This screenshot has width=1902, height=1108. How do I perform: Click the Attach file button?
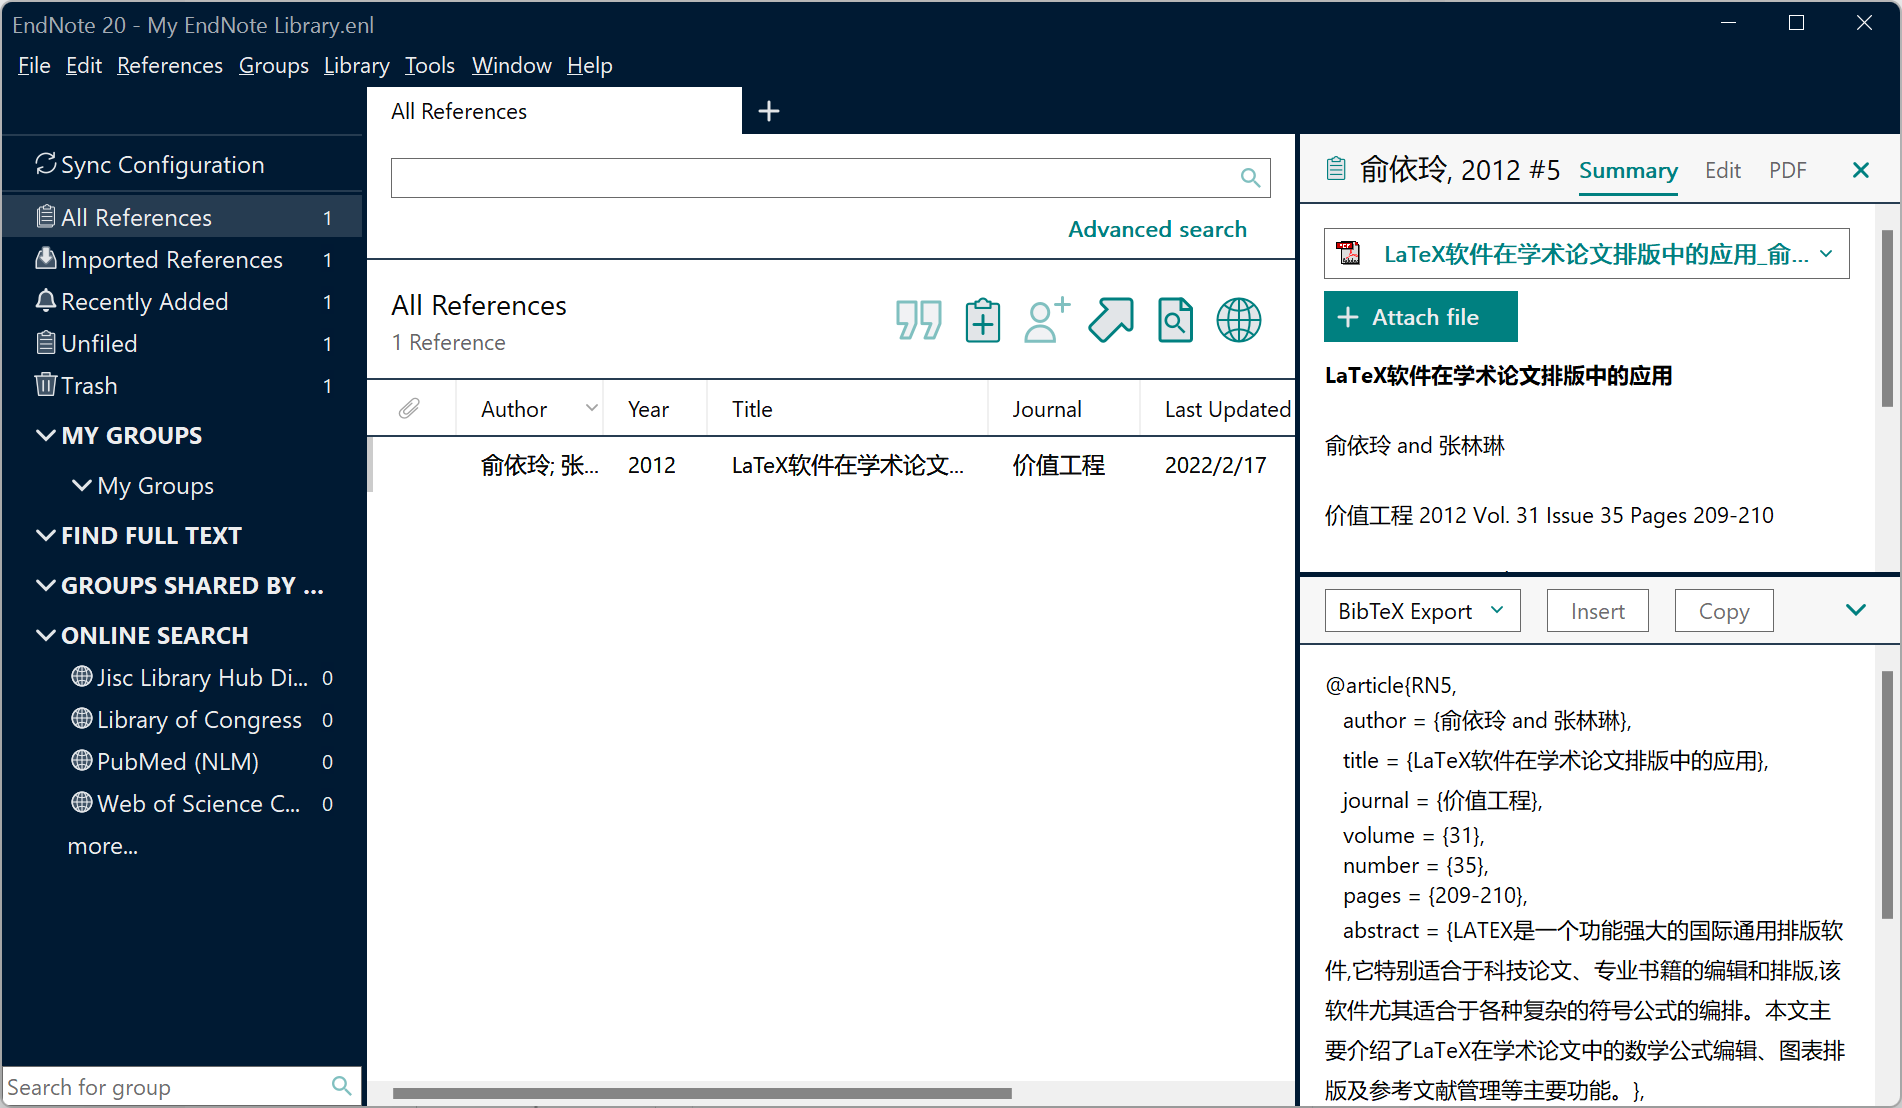coord(1420,317)
